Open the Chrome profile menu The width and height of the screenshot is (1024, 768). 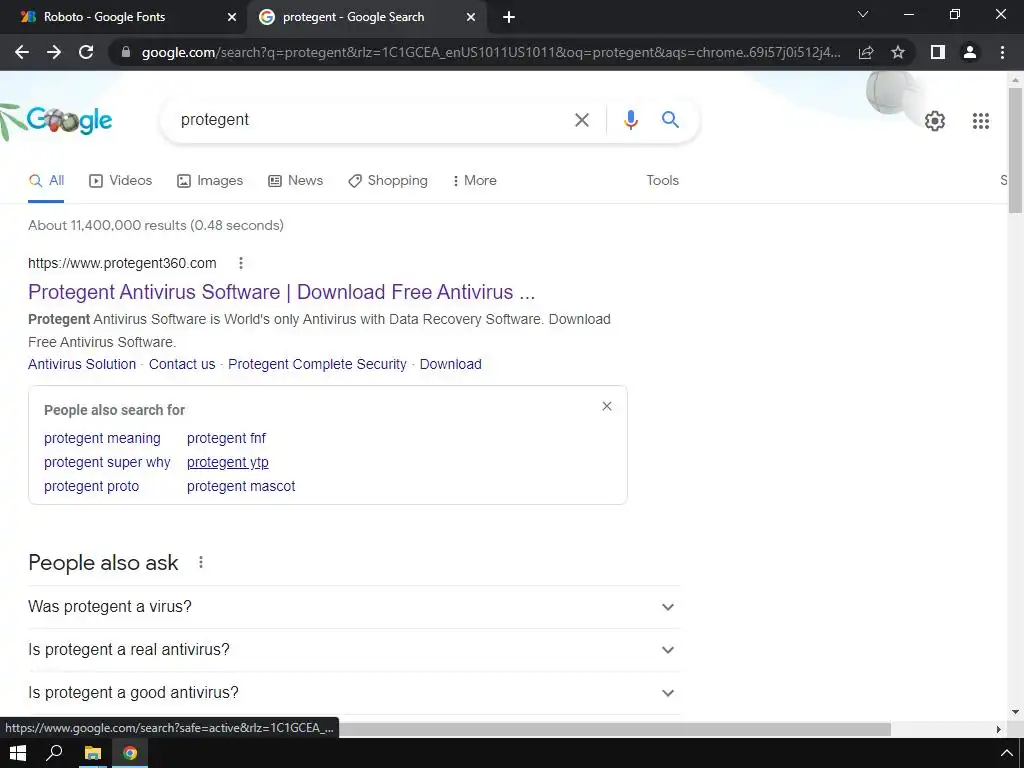pyautogui.click(x=970, y=52)
